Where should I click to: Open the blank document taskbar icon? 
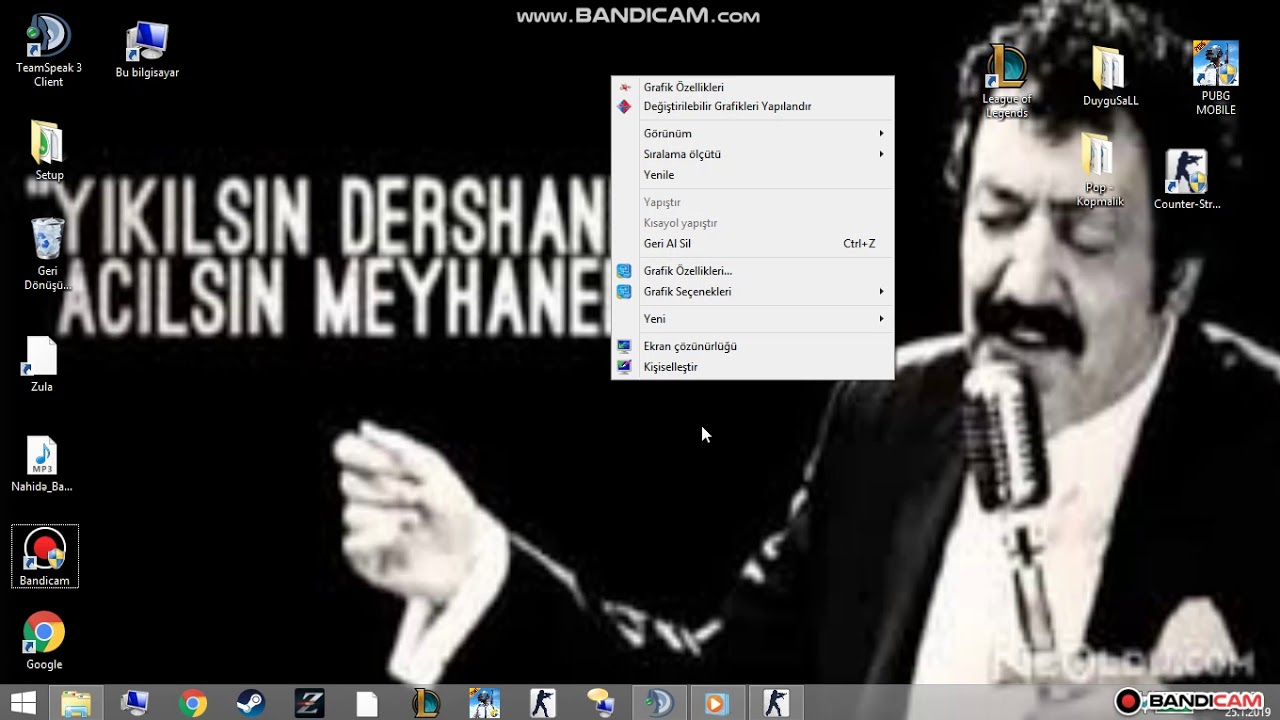point(367,703)
